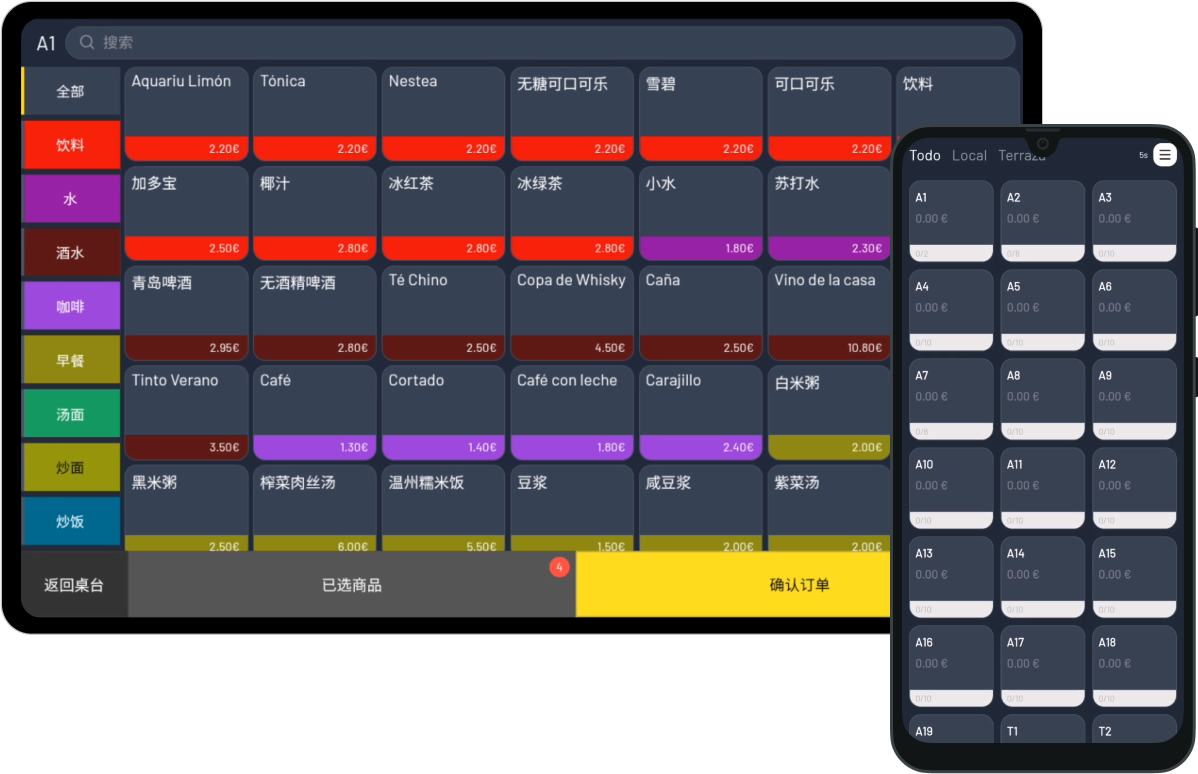Screen dimensions: 1198x774
Task: Open table A5 on the phone
Action: [1042, 309]
